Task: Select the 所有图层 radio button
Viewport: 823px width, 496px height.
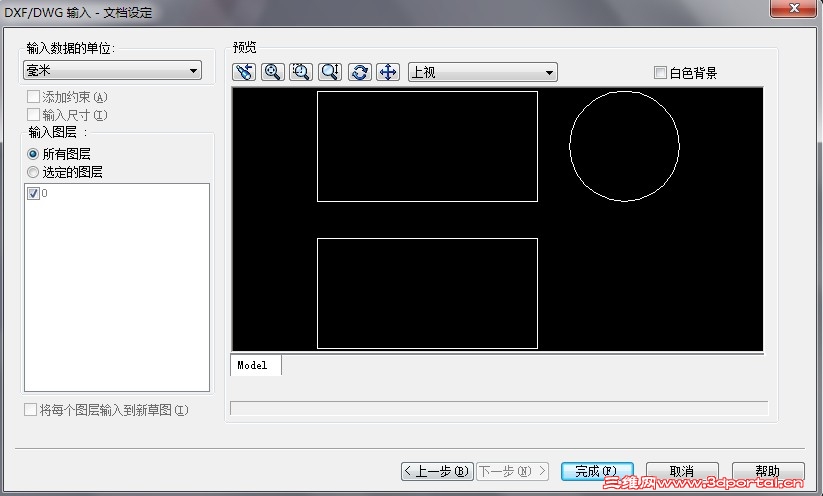Action: click(33, 154)
